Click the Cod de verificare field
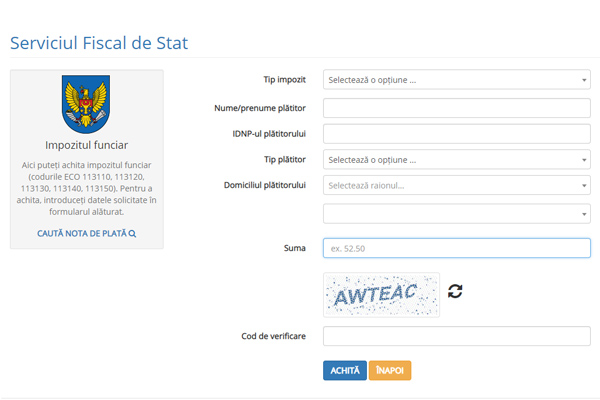This screenshot has width=600, height=400. pyautogui.click(x=457, y=336)
